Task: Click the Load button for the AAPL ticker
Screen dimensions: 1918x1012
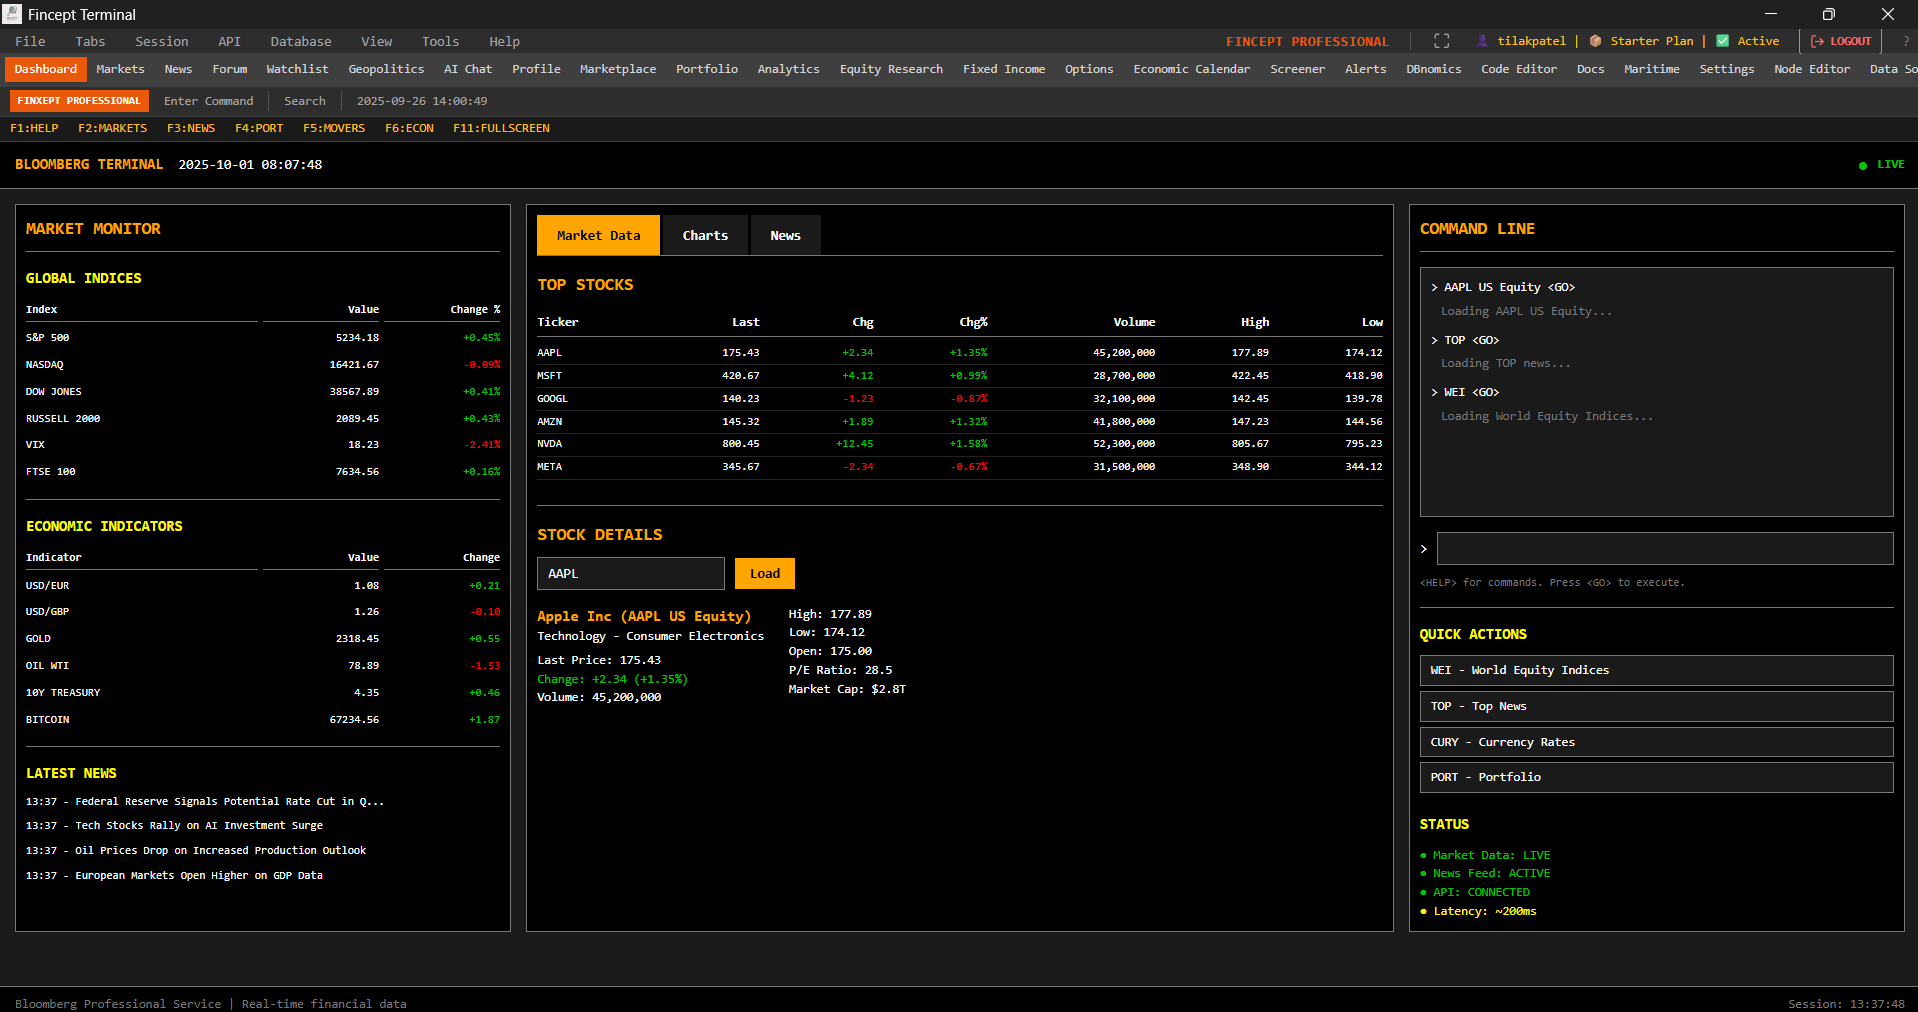Action: tap(764, 573)
